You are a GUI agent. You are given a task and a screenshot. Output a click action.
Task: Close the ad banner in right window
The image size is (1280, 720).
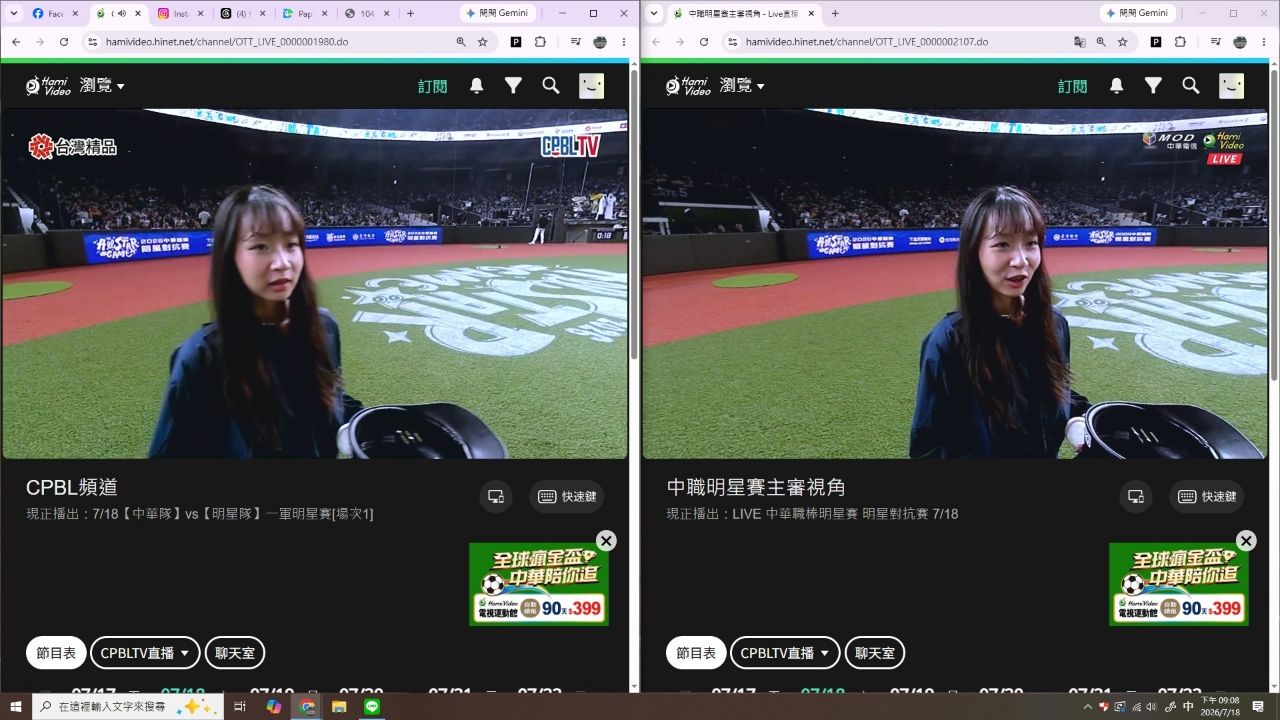pos(1246,540)
